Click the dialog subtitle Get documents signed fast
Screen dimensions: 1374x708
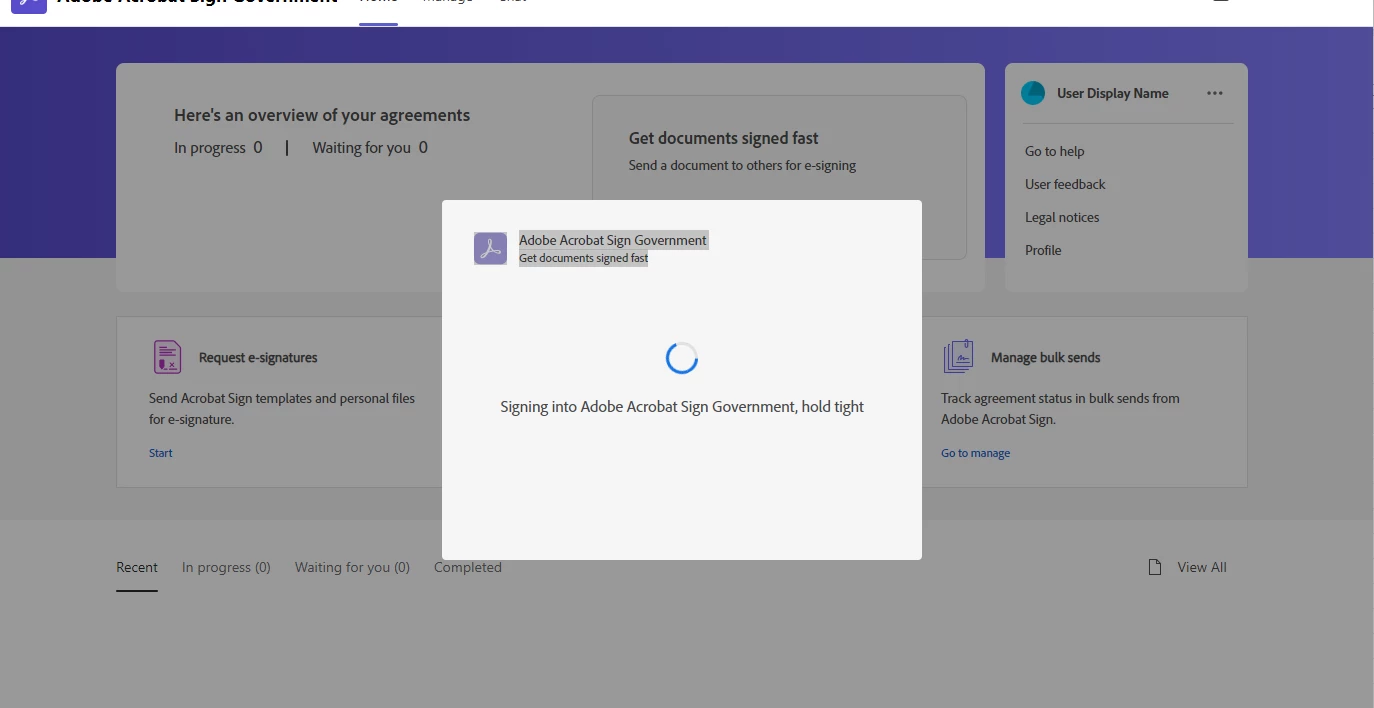coord(583,258)
